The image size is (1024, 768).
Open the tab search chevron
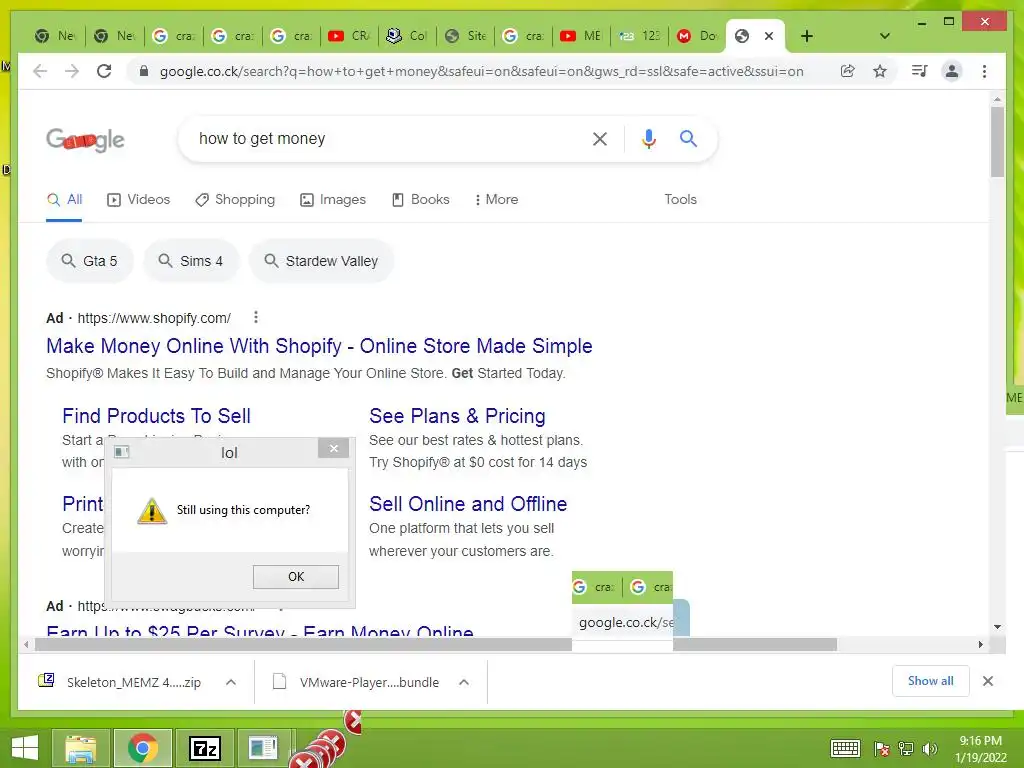884,36
